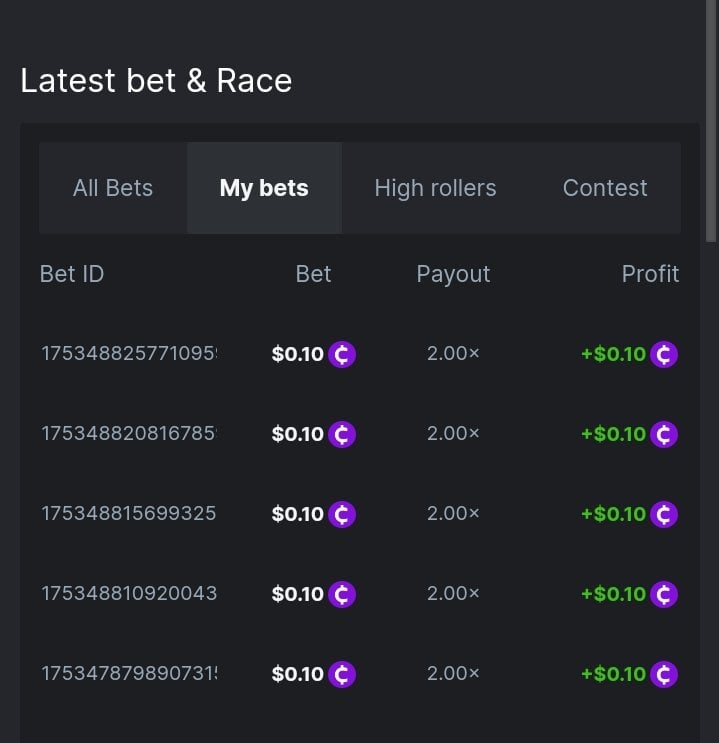Click the Payout column header

coord(453,274)
